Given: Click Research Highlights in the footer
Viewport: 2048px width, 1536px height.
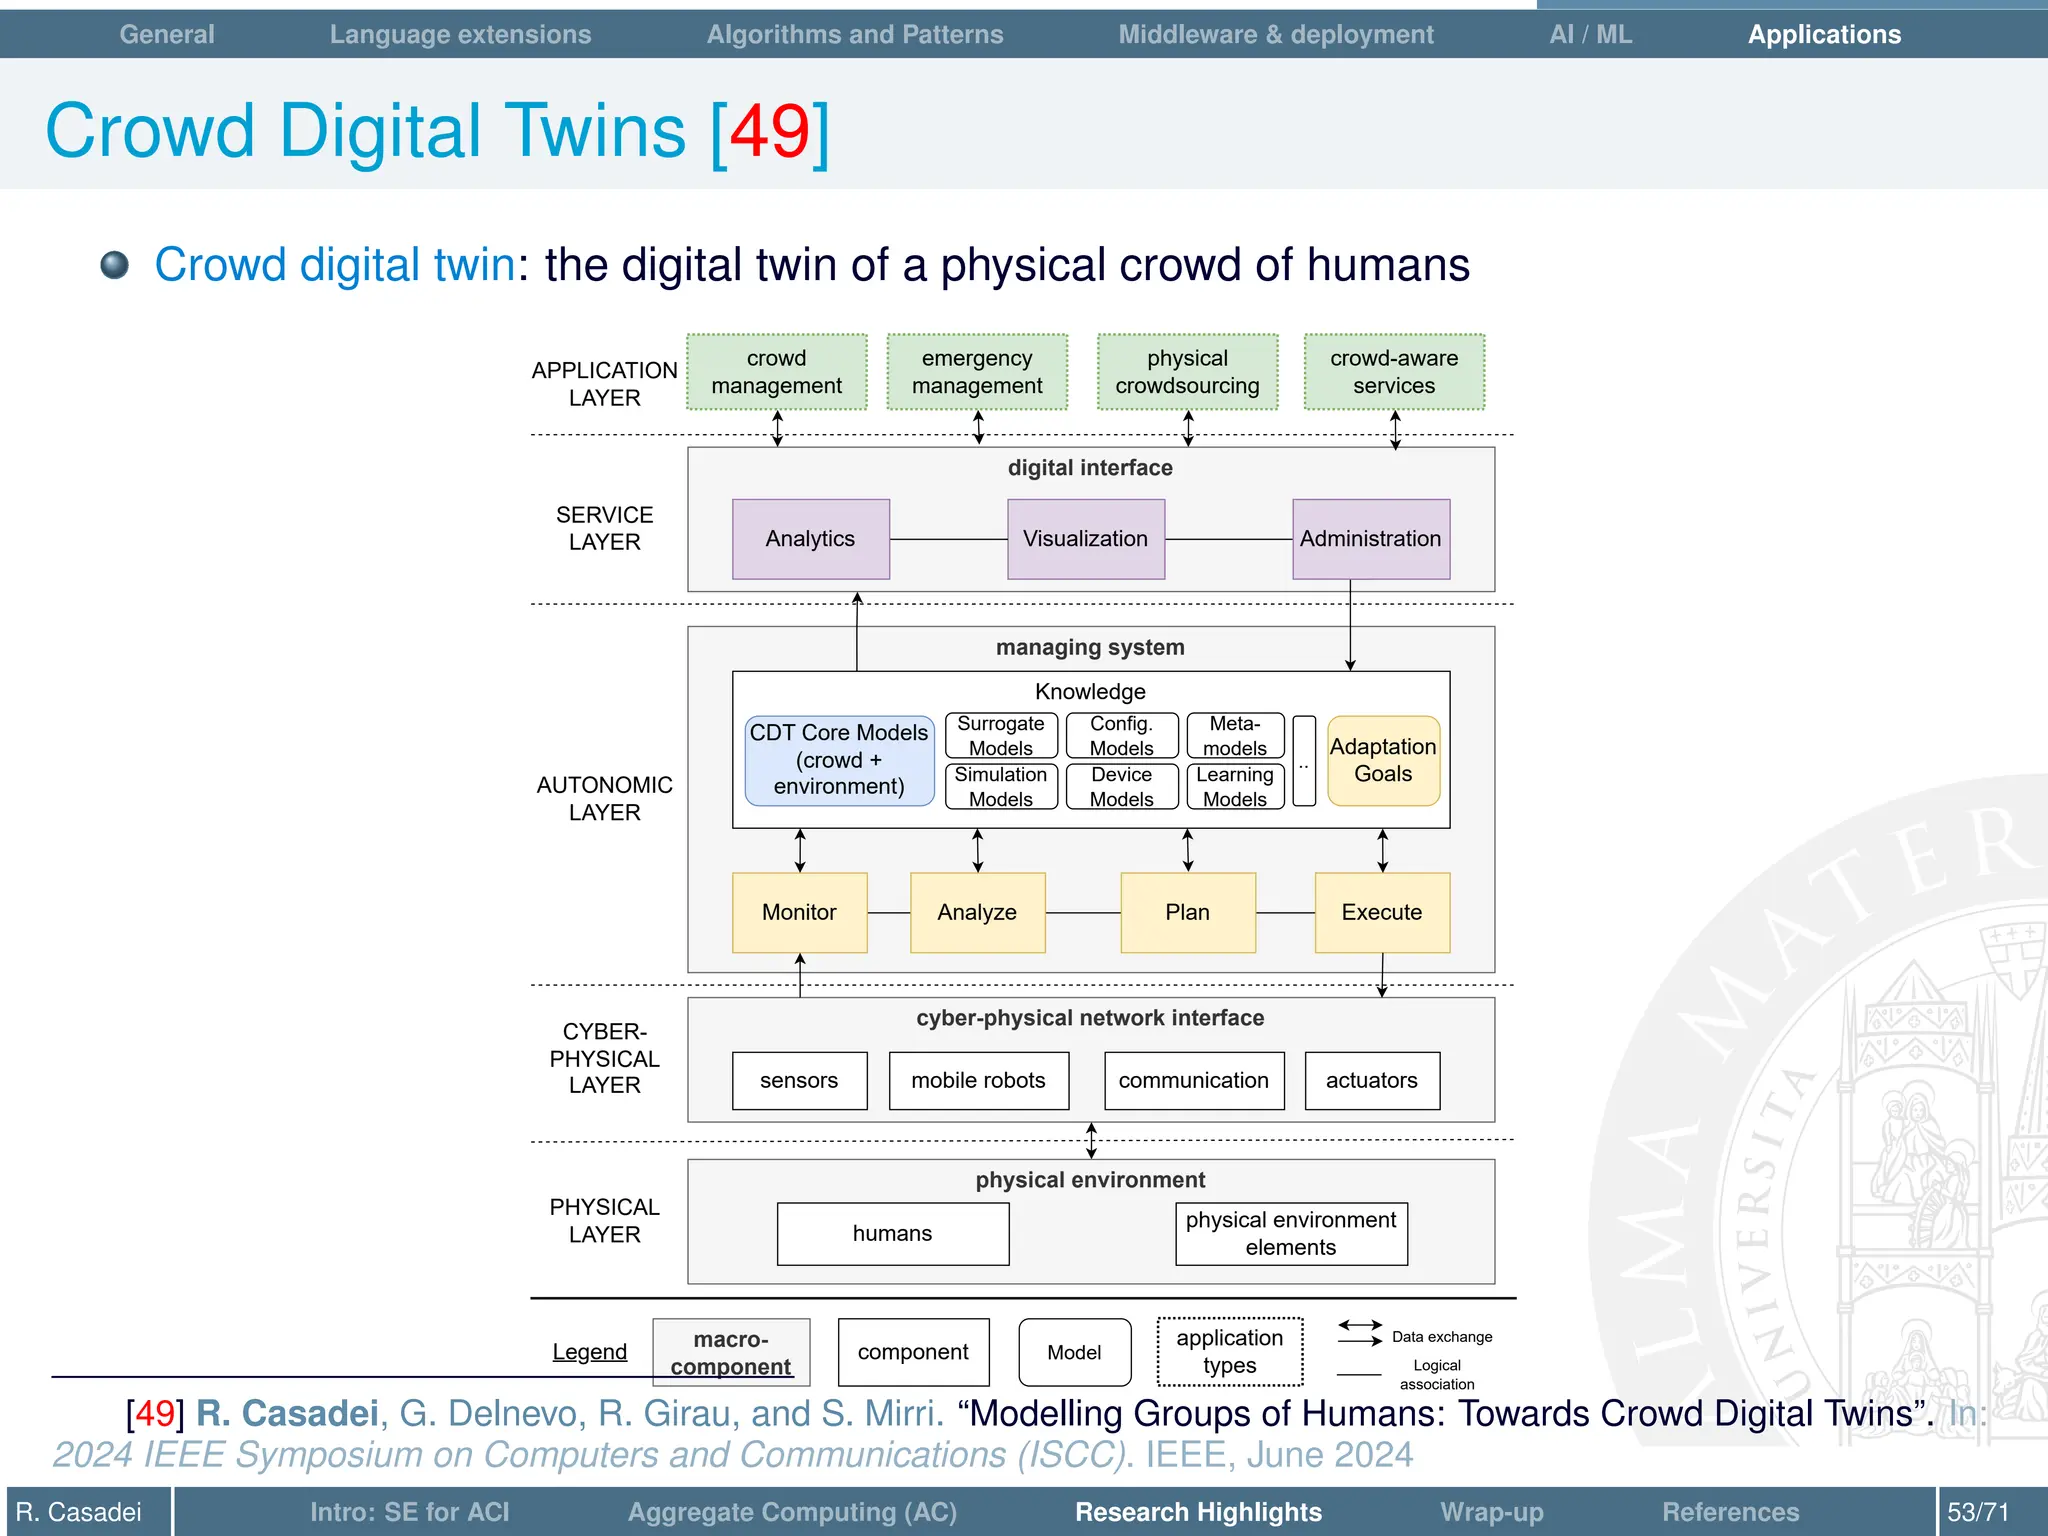Looking at the screenshot, I should click(x=1197, y=1512).
